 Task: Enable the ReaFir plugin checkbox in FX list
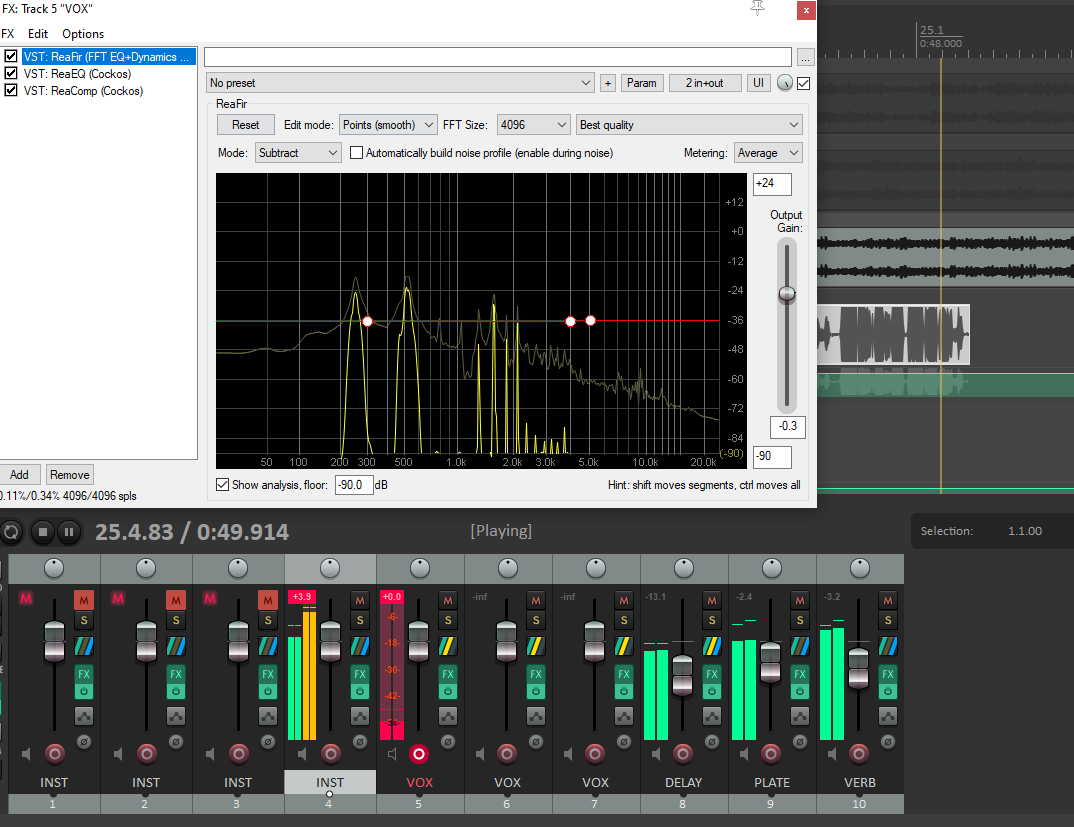pyautogui.click(x=11, y=56)
